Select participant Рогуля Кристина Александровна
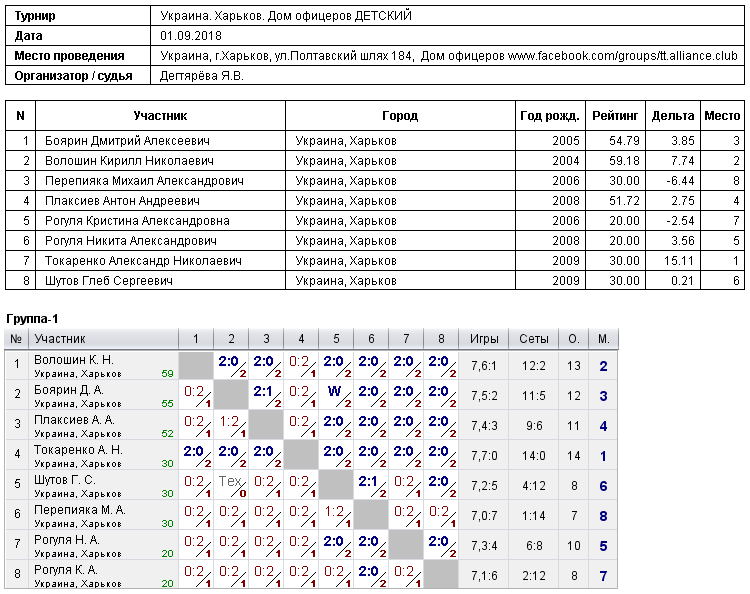 [x=137, y=221]
